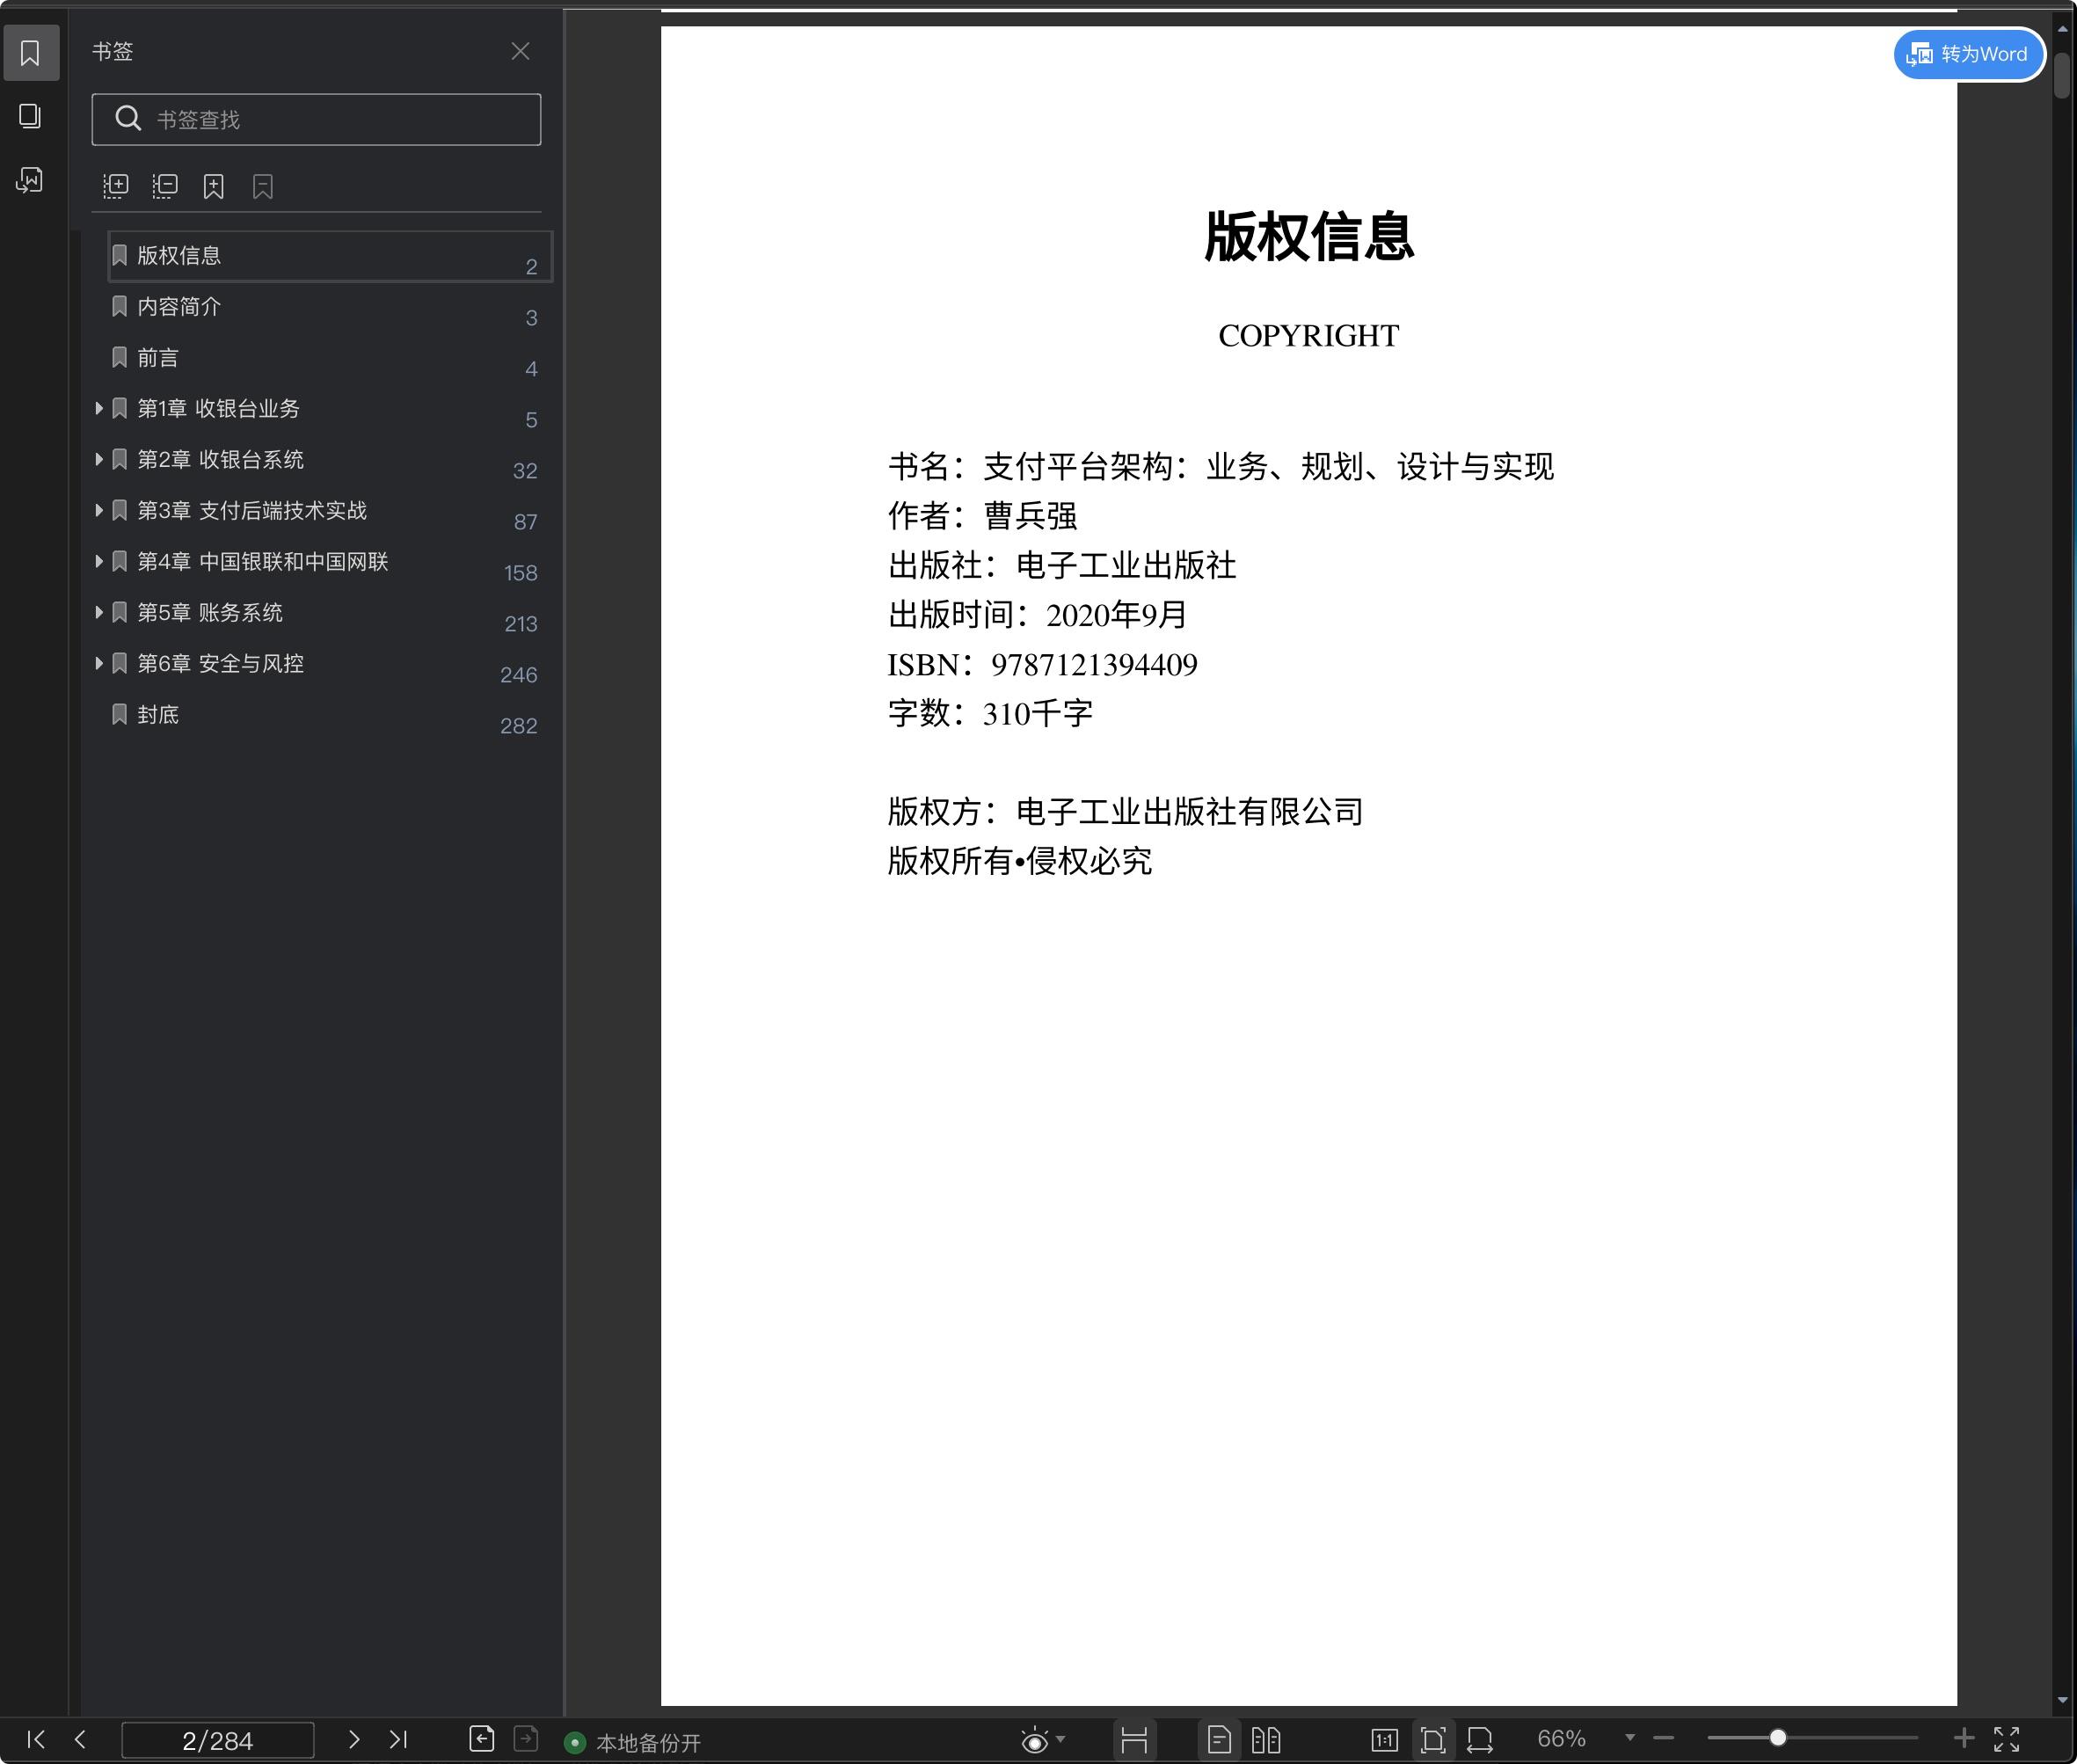Zoom out with minus button
This screenshot has width=2077, height=1764.
[x=1664, y=1738]
